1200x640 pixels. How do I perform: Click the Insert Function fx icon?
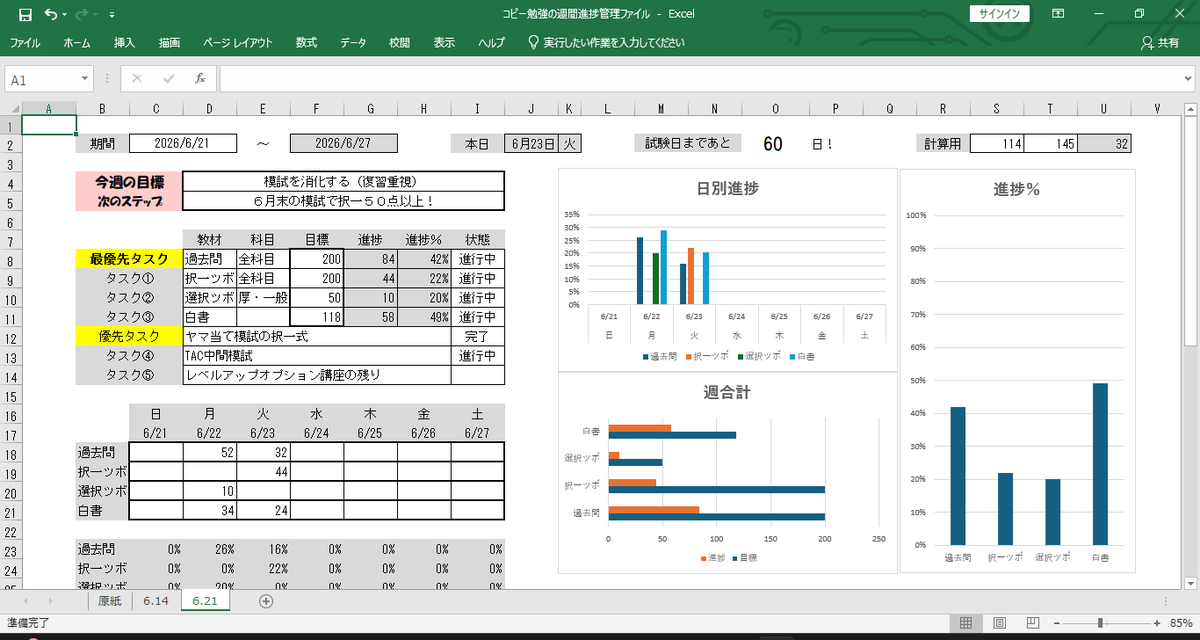click(199, 79)
